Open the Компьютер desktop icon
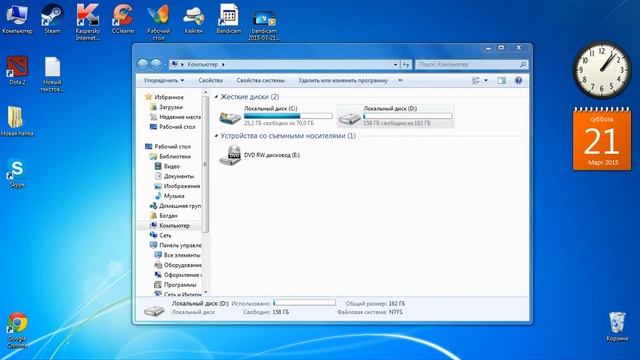The image size is (640, 360). pos(17,18)
